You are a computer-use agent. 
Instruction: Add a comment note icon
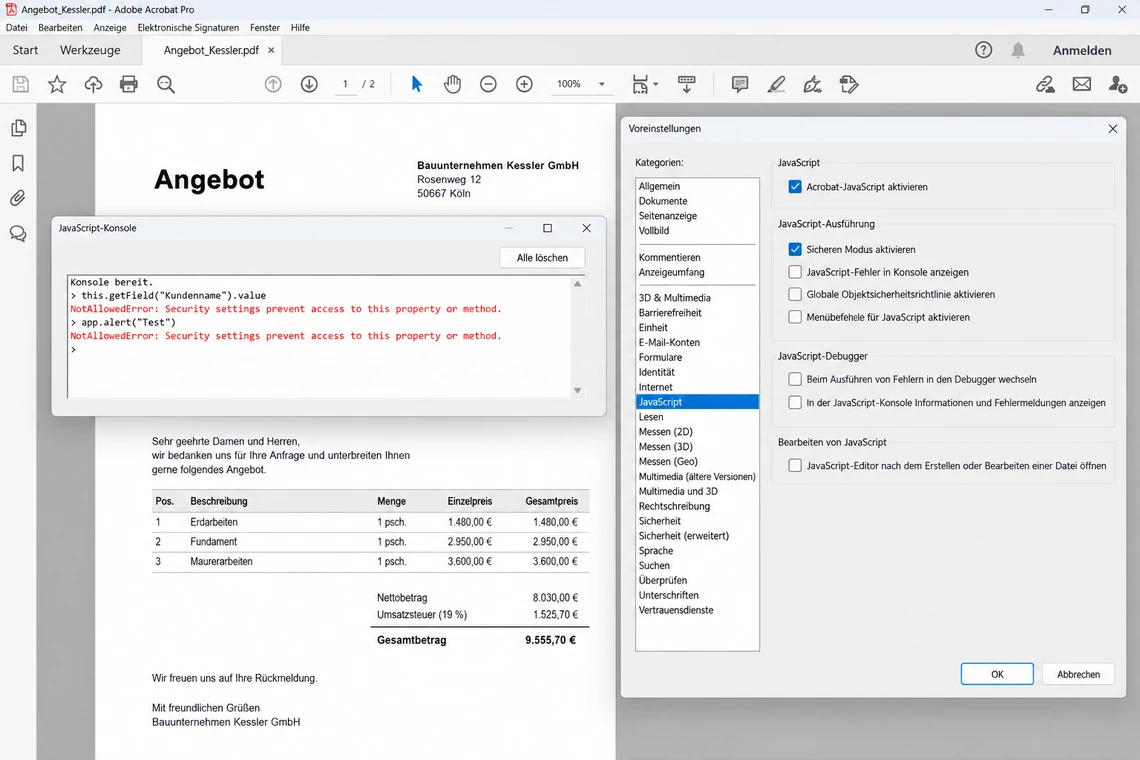coord(740,84)
